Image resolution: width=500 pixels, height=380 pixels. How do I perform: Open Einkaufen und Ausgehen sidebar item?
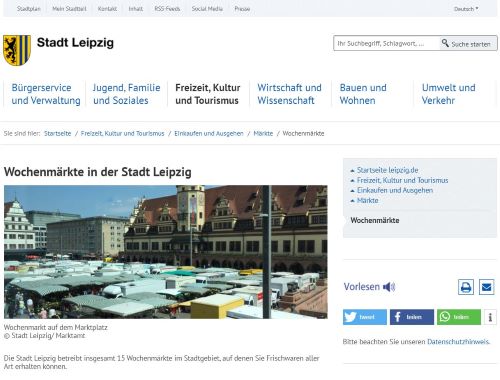395,190
